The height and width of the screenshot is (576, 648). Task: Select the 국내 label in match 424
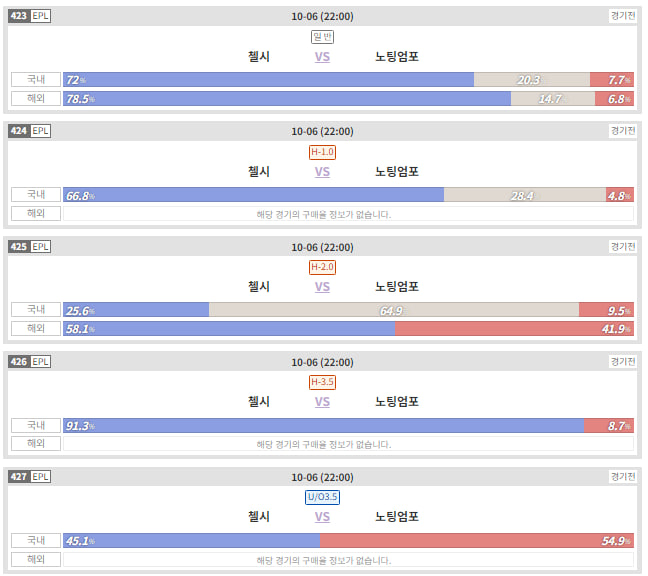[x=36, y=195]
